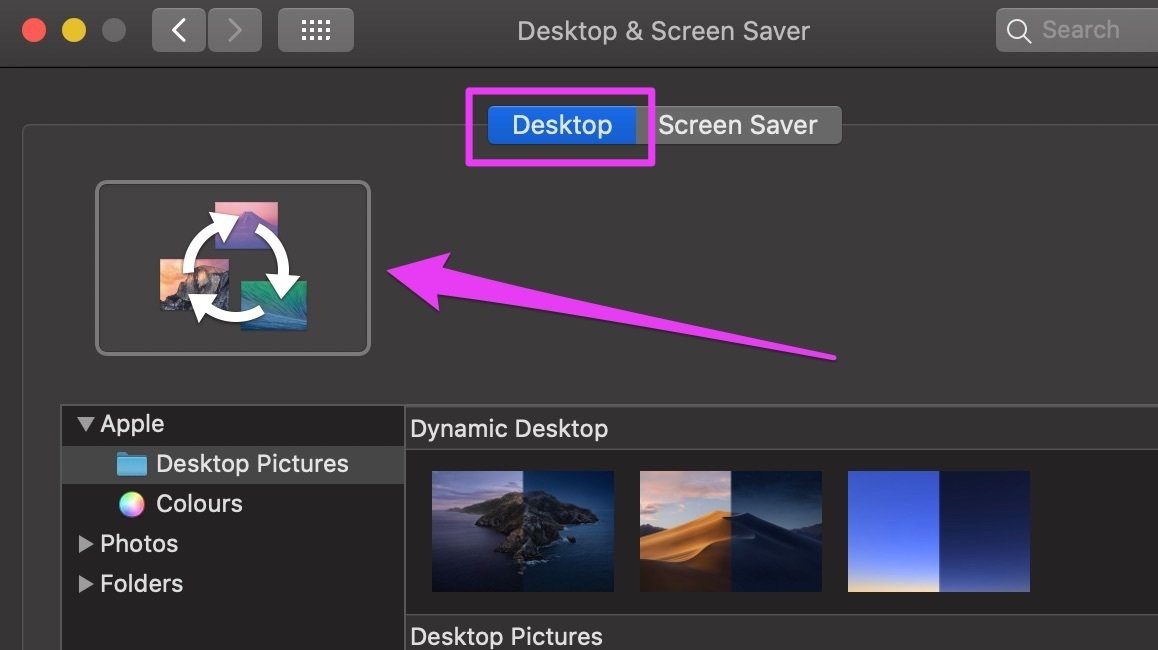Expand the Folders section triangle
1158x650 pixels.
pos(86,584)
